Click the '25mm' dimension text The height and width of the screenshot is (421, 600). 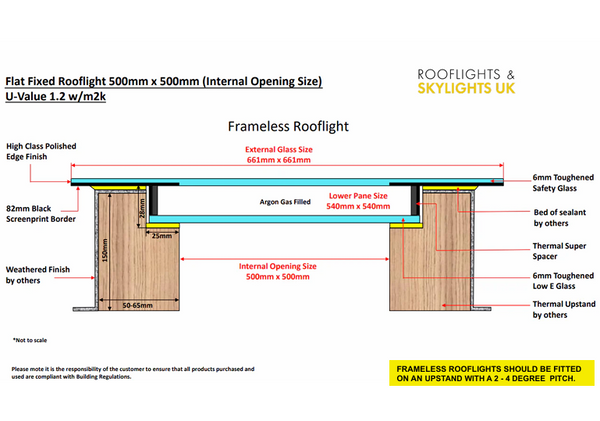162,236
